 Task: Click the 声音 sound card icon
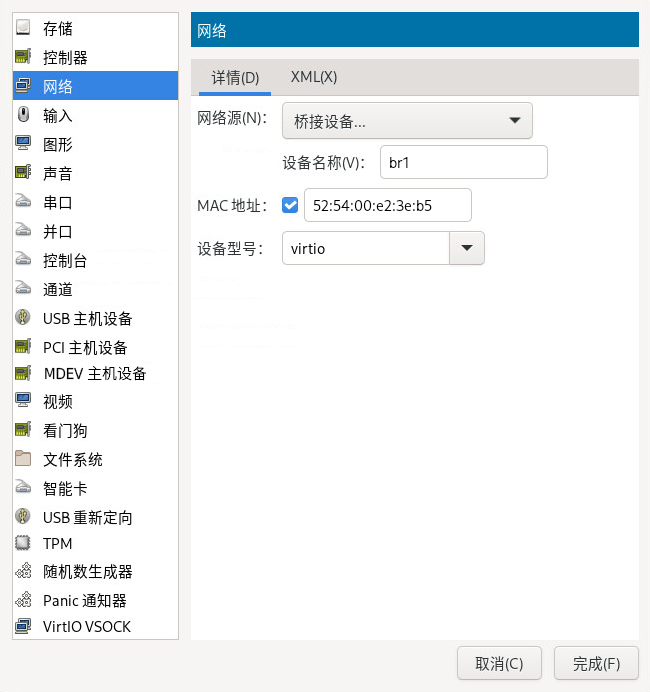24,173
